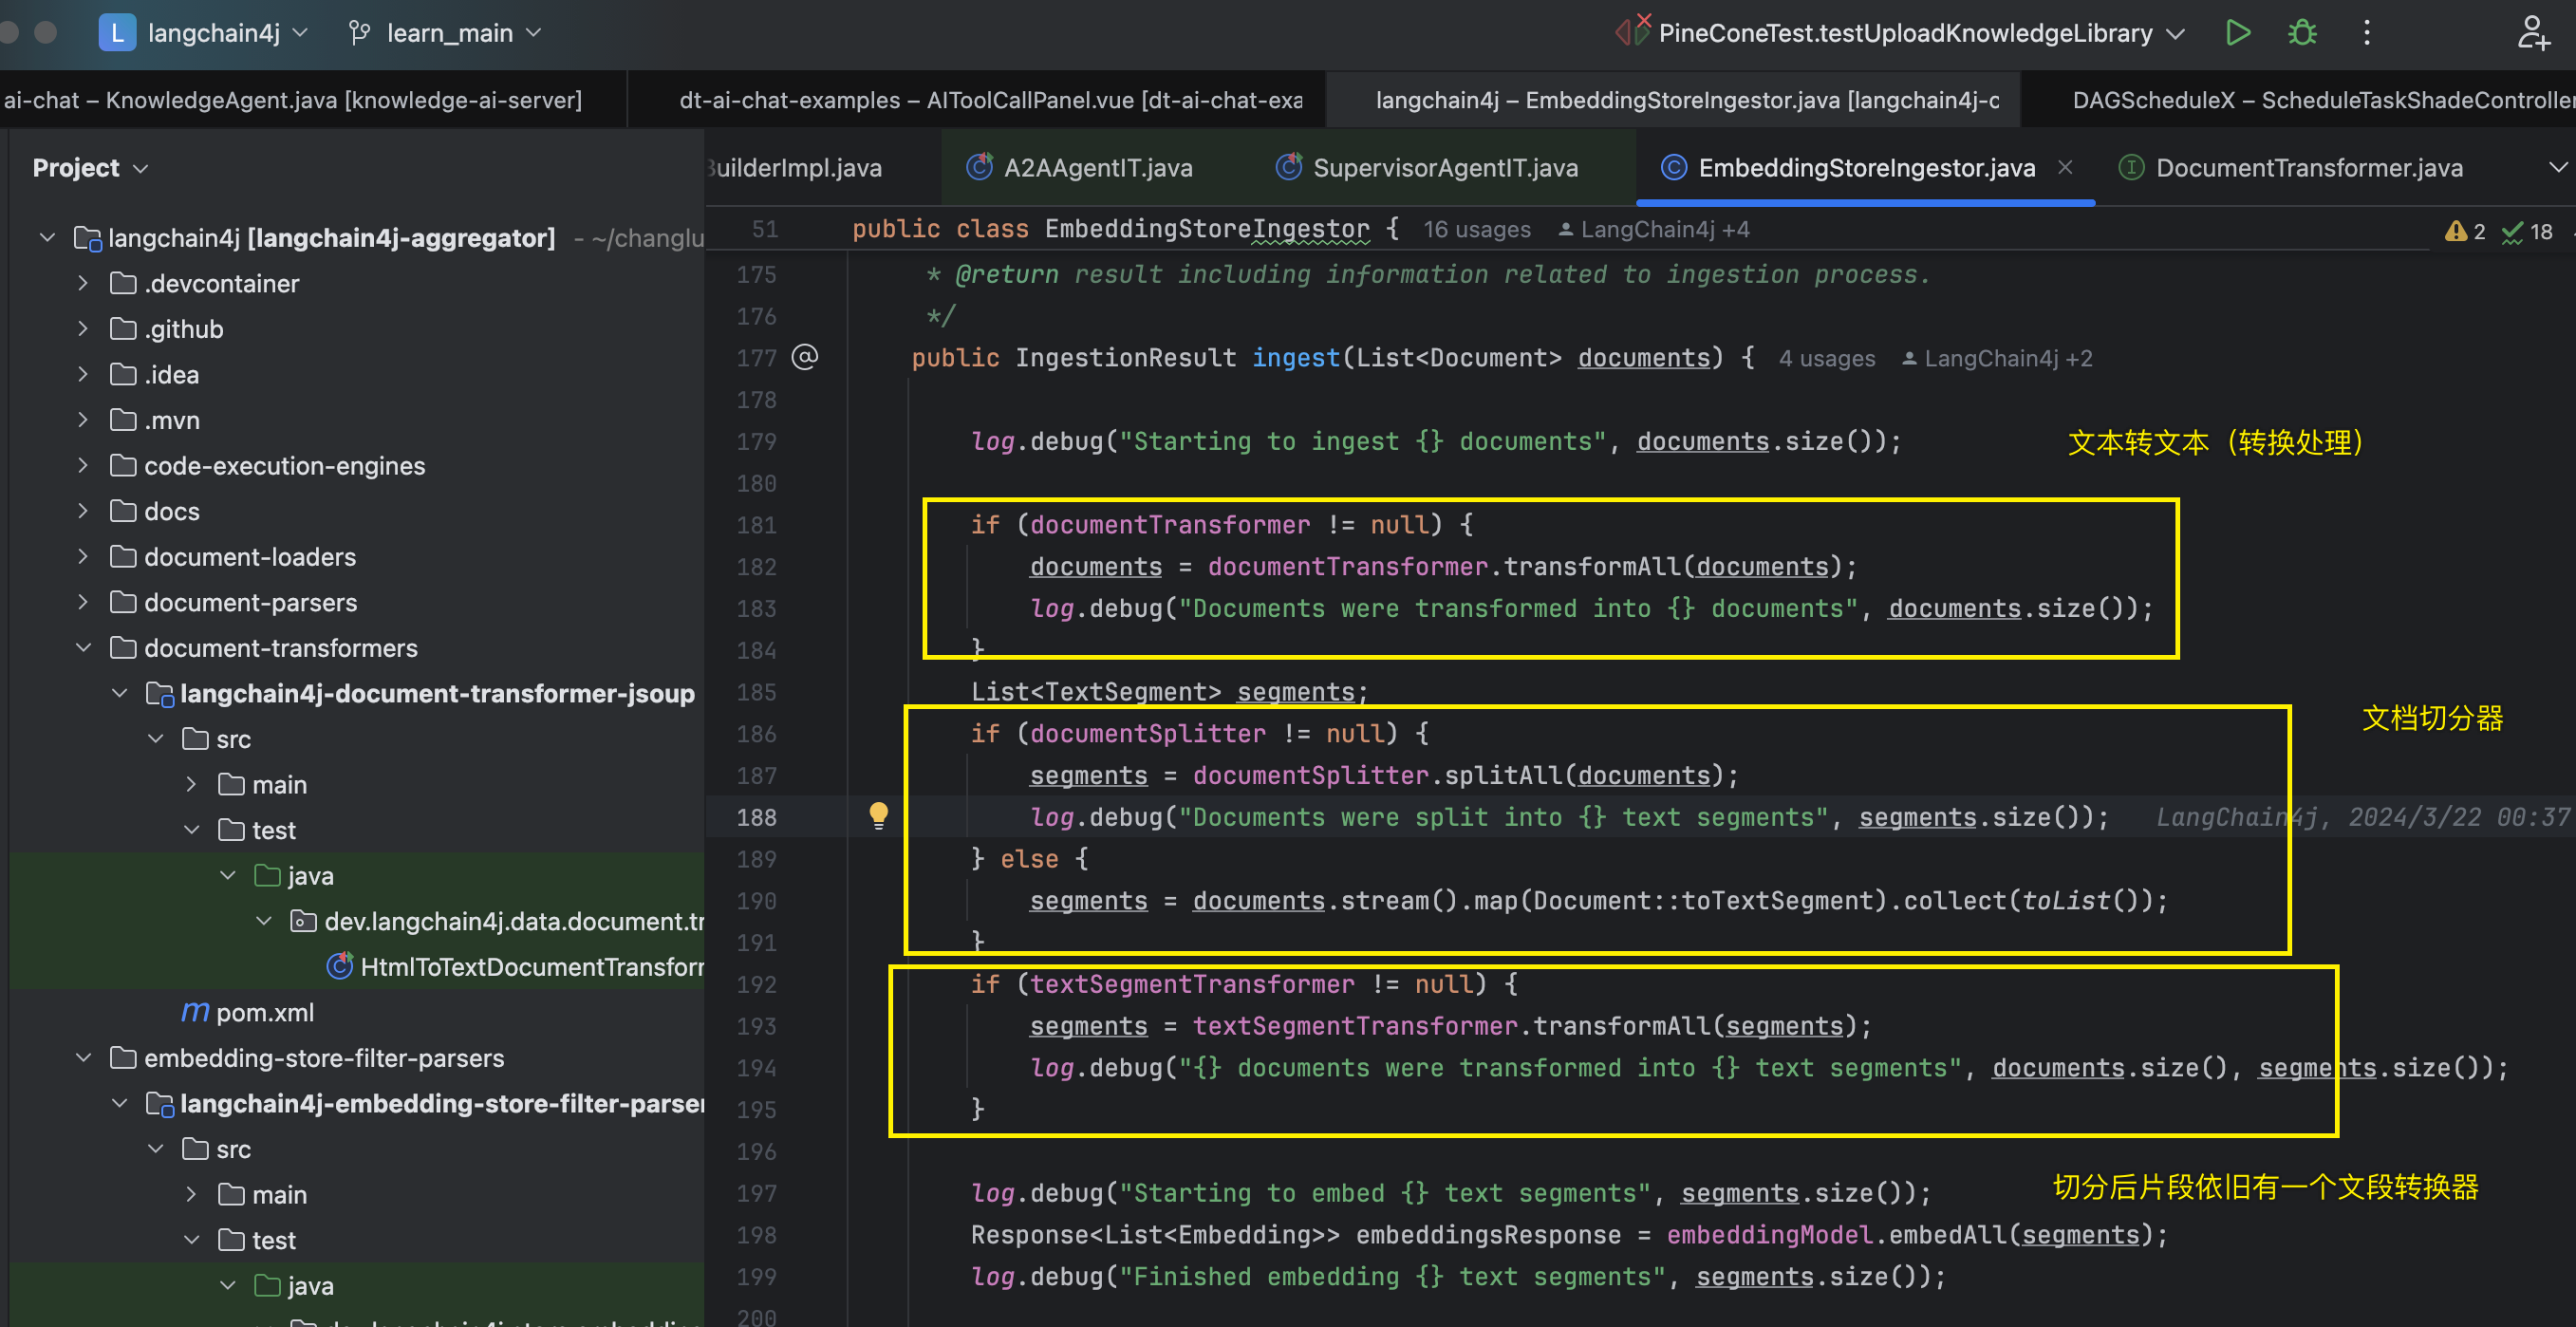Click the LangChain4j +4 authors hint
The width and height of the screenshot is (2576, 1327).
(1655, 230)
